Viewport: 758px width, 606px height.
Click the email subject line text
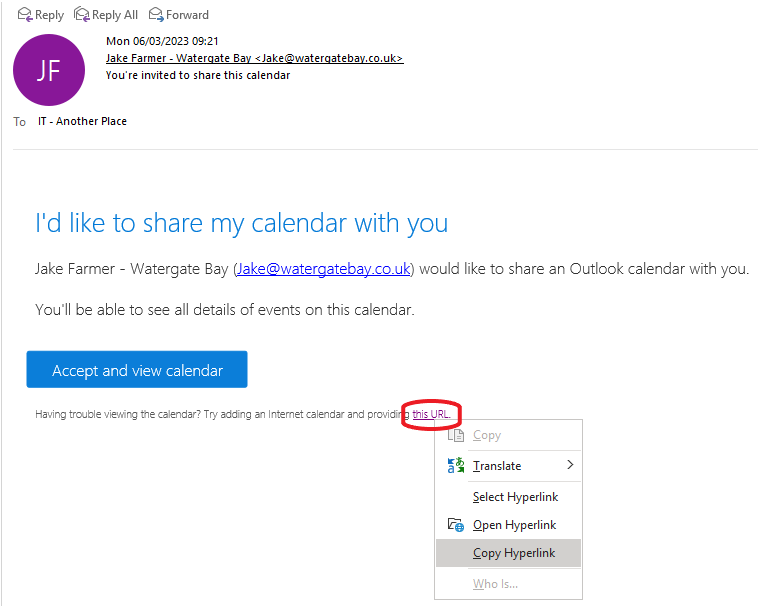(198, 75)
